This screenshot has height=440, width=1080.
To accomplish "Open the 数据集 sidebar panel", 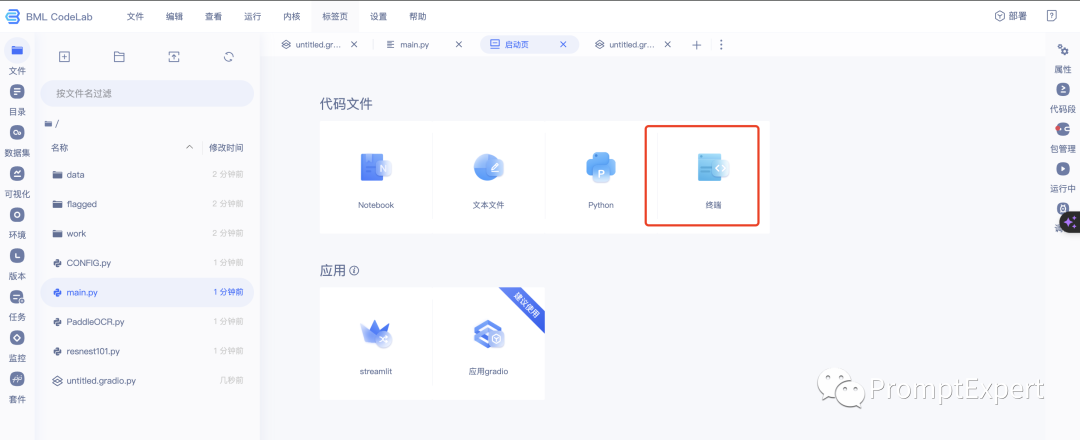I will click(17, 140).
